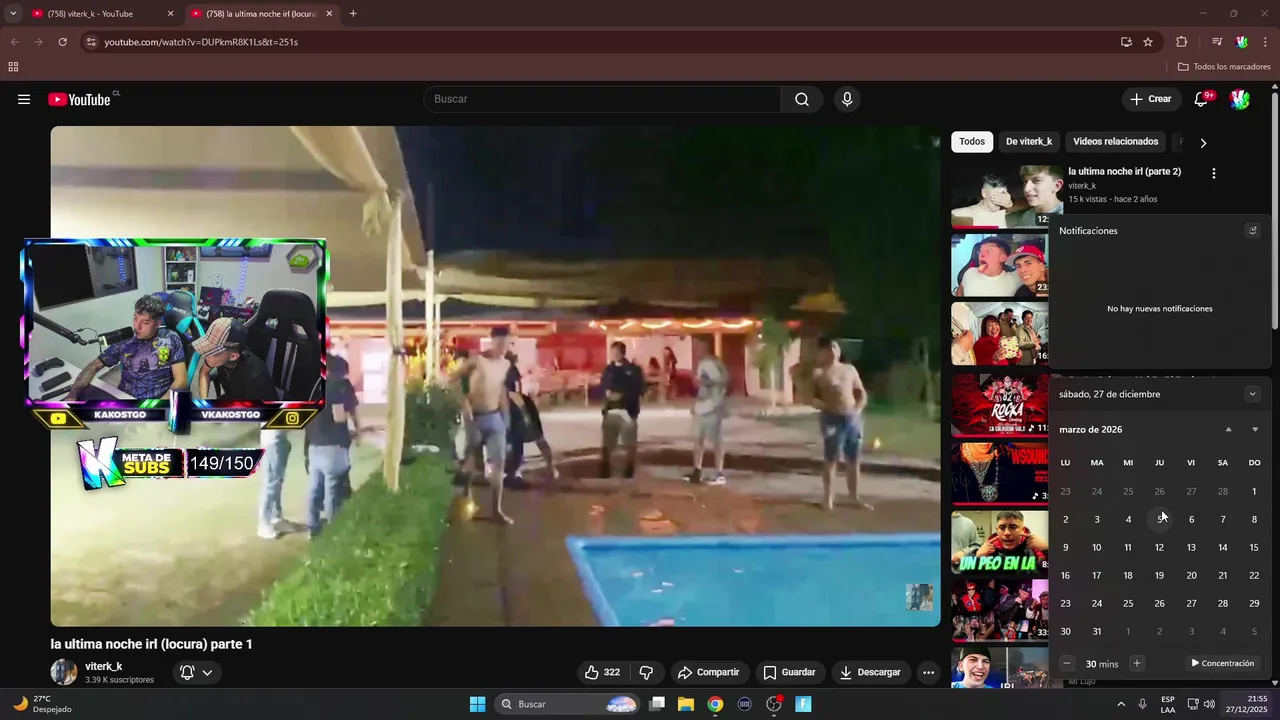Viewport: 1280px width, 720px height.
Task: Open Task View on taskbar
Action: [657, 704]
